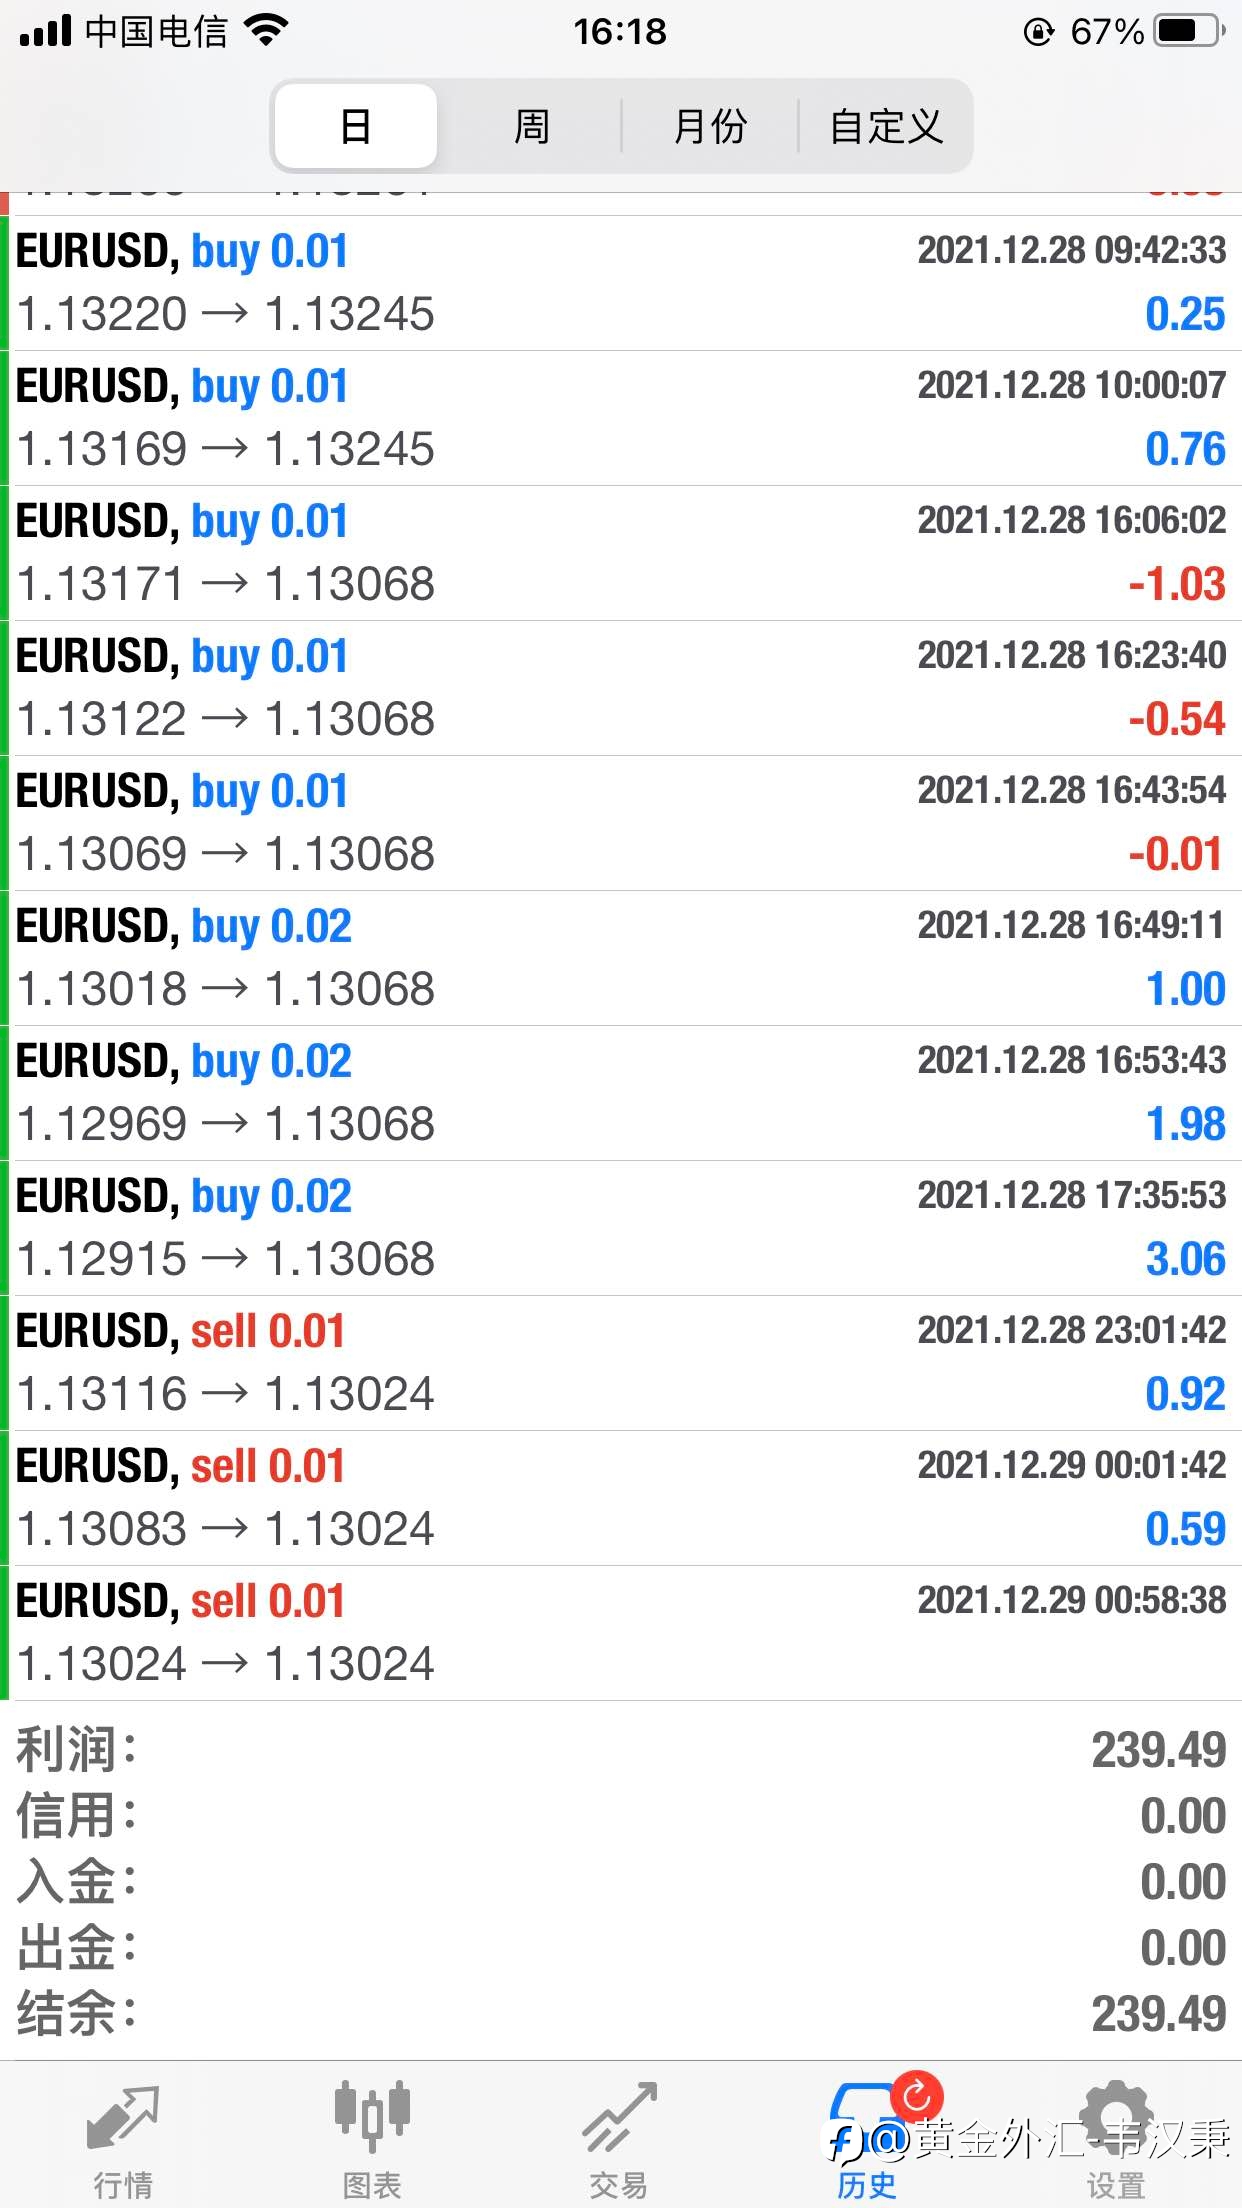1242x2208 pixels.
Task: Select the 日 day period segment
Action: pos(356,126)
